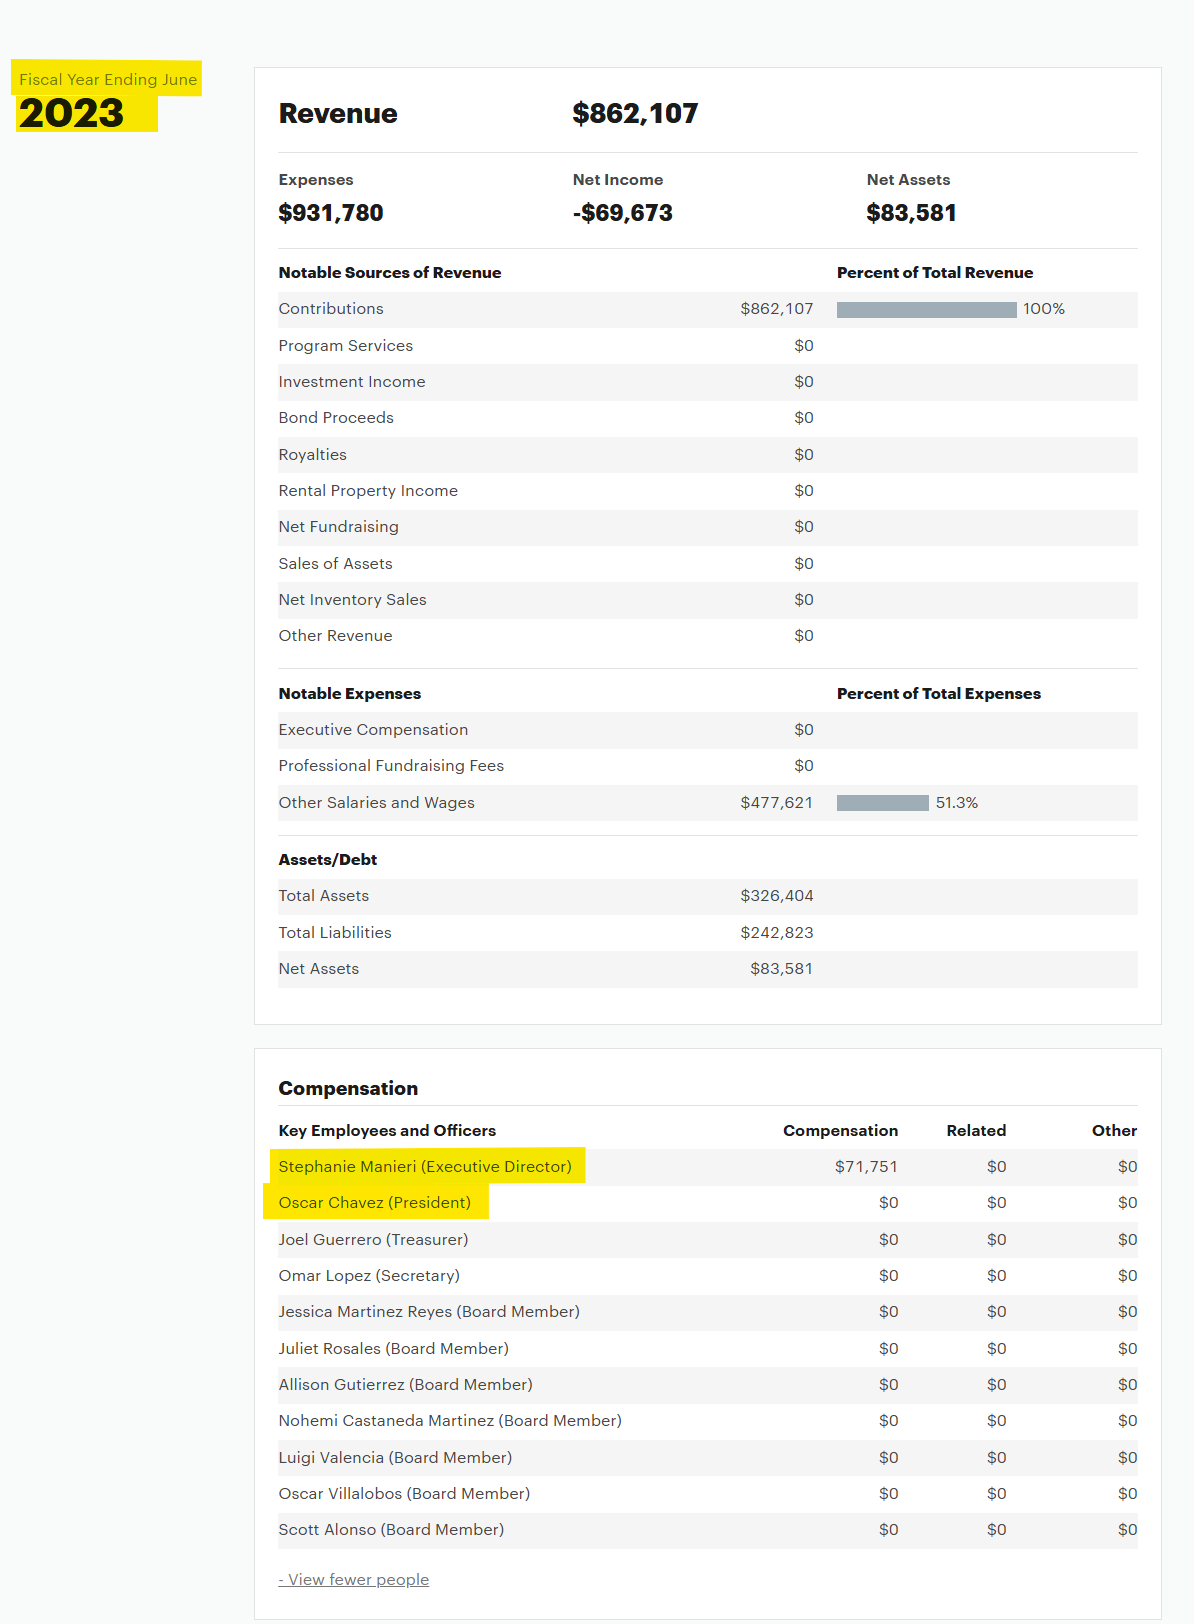Click the Net Inventory Sales row label
Screen dimensions: 1194x1624
pos(353,599)
